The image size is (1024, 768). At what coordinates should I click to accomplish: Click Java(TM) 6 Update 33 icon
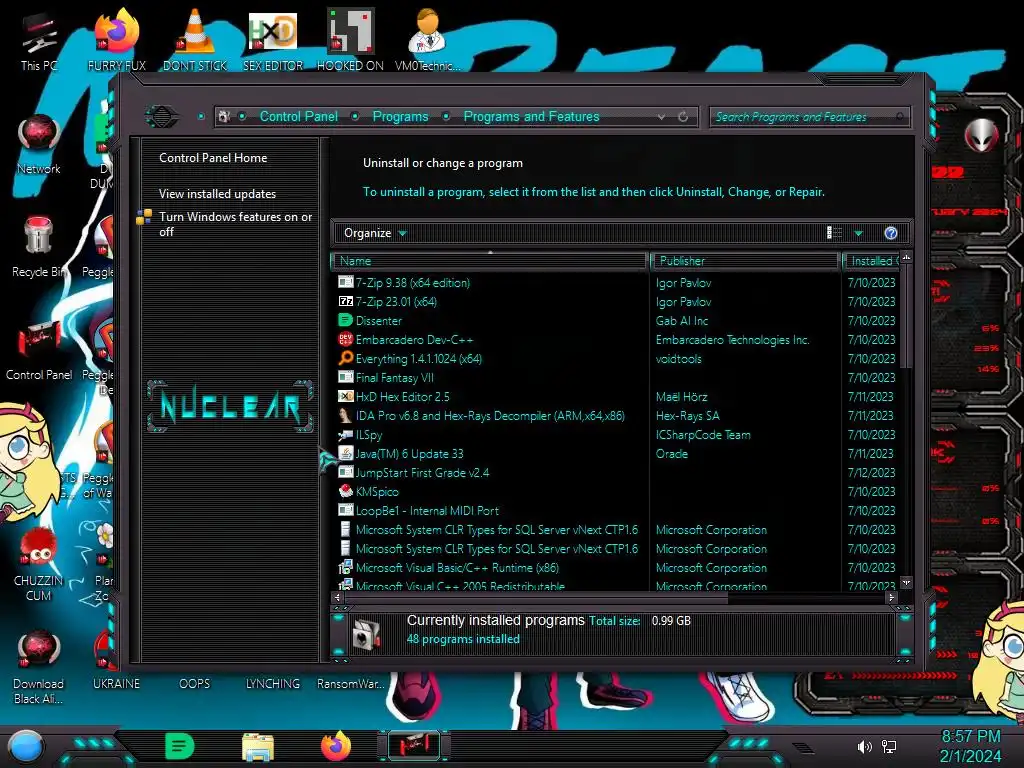345,454
